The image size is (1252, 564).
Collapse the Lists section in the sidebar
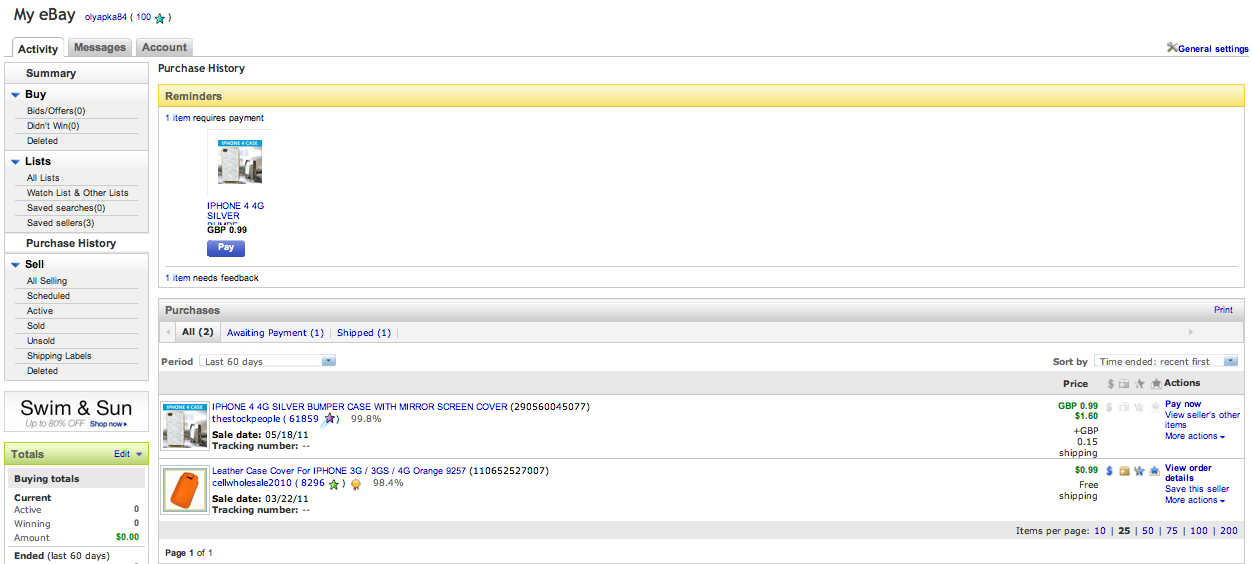point(16,162)
